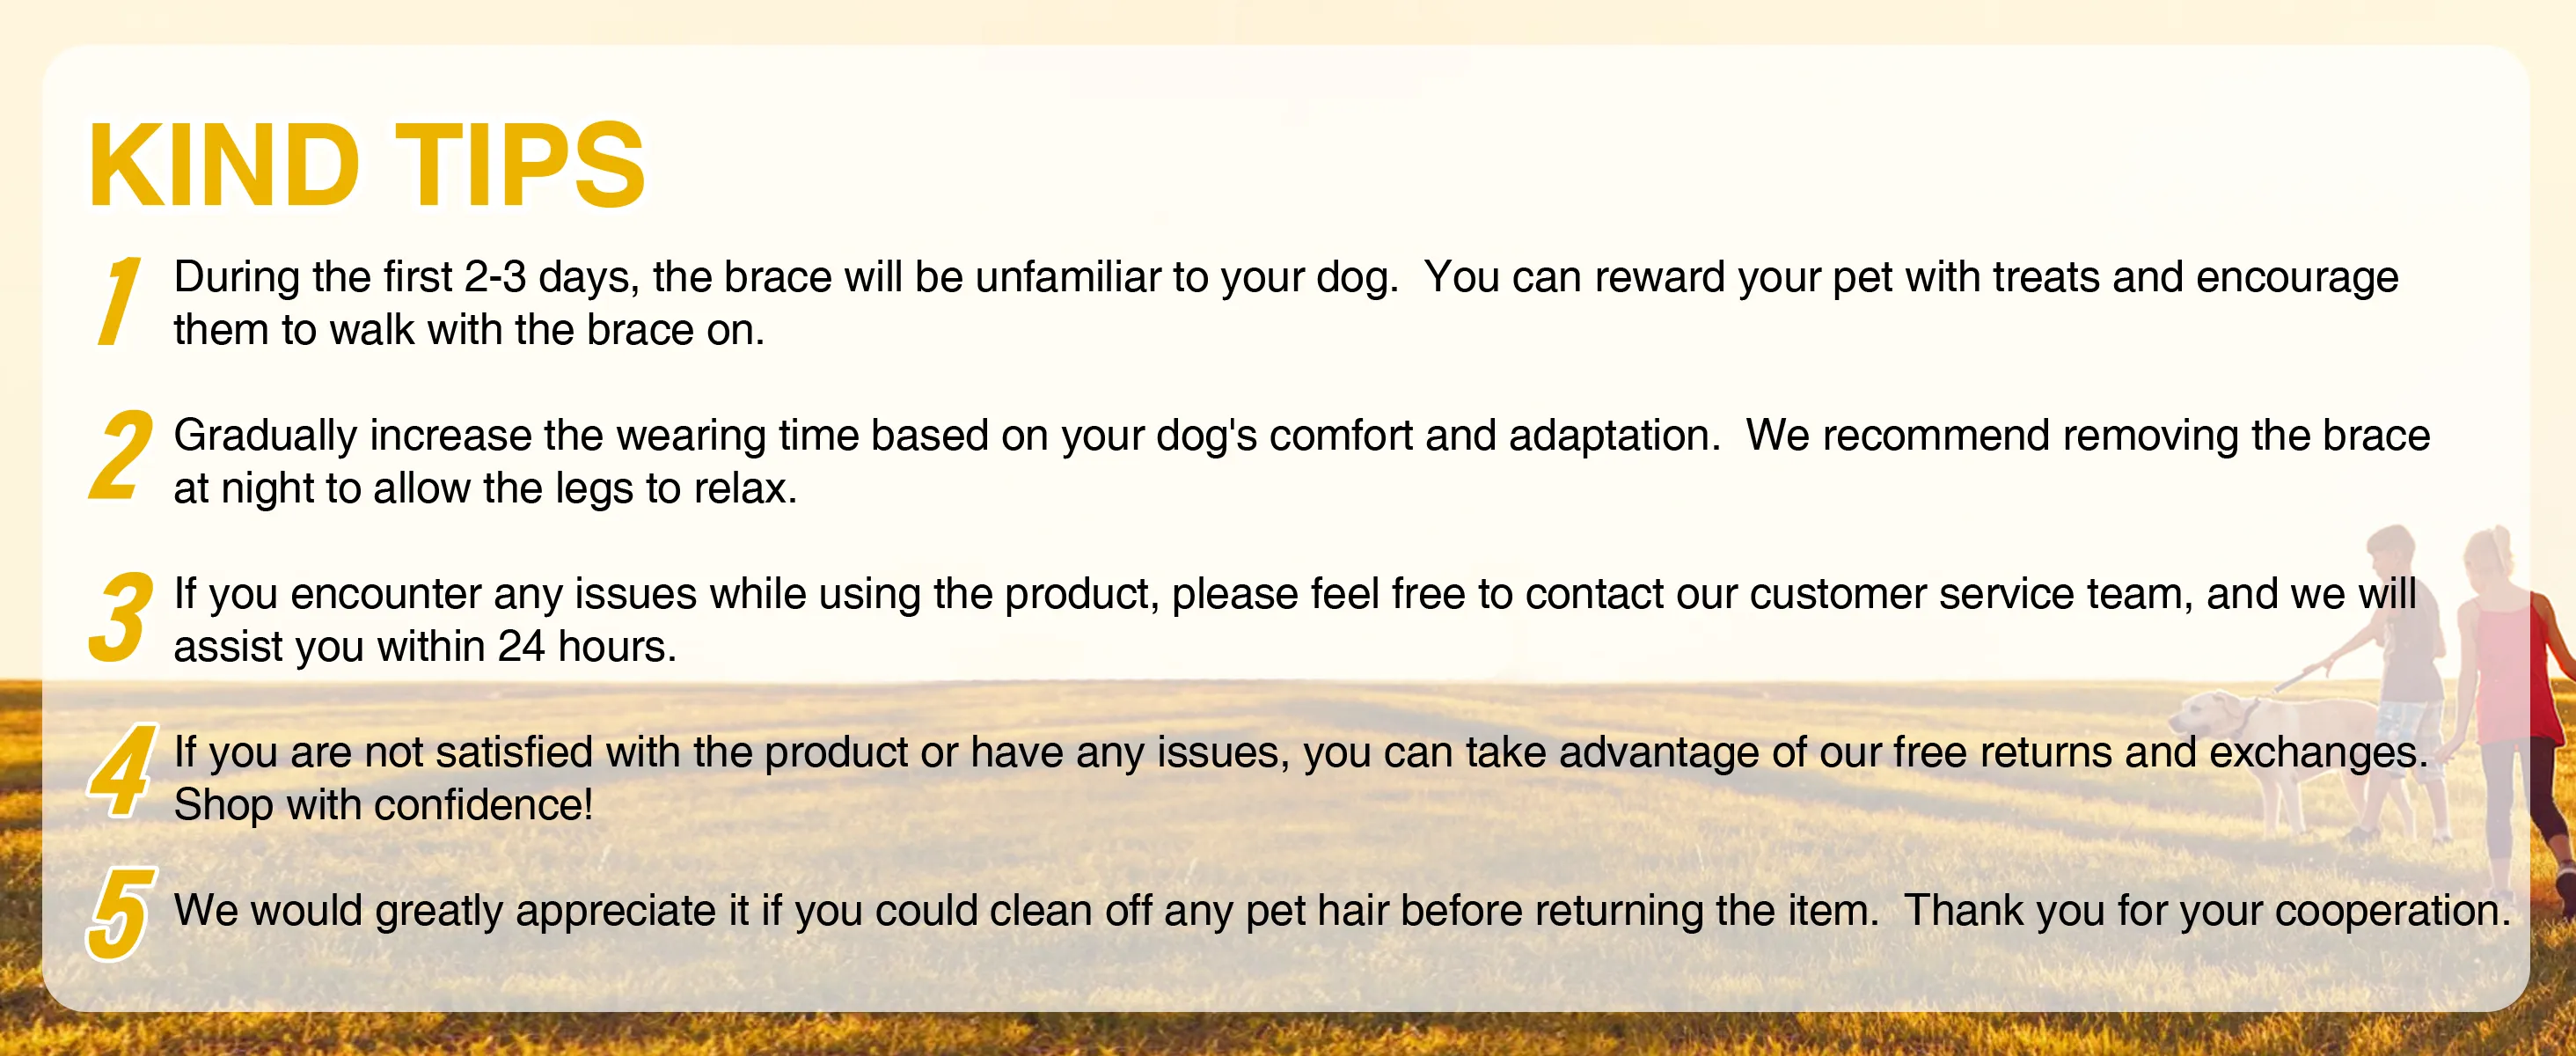
Task: Select the "Shop with confidence!" text
Action: pos(383,805)
